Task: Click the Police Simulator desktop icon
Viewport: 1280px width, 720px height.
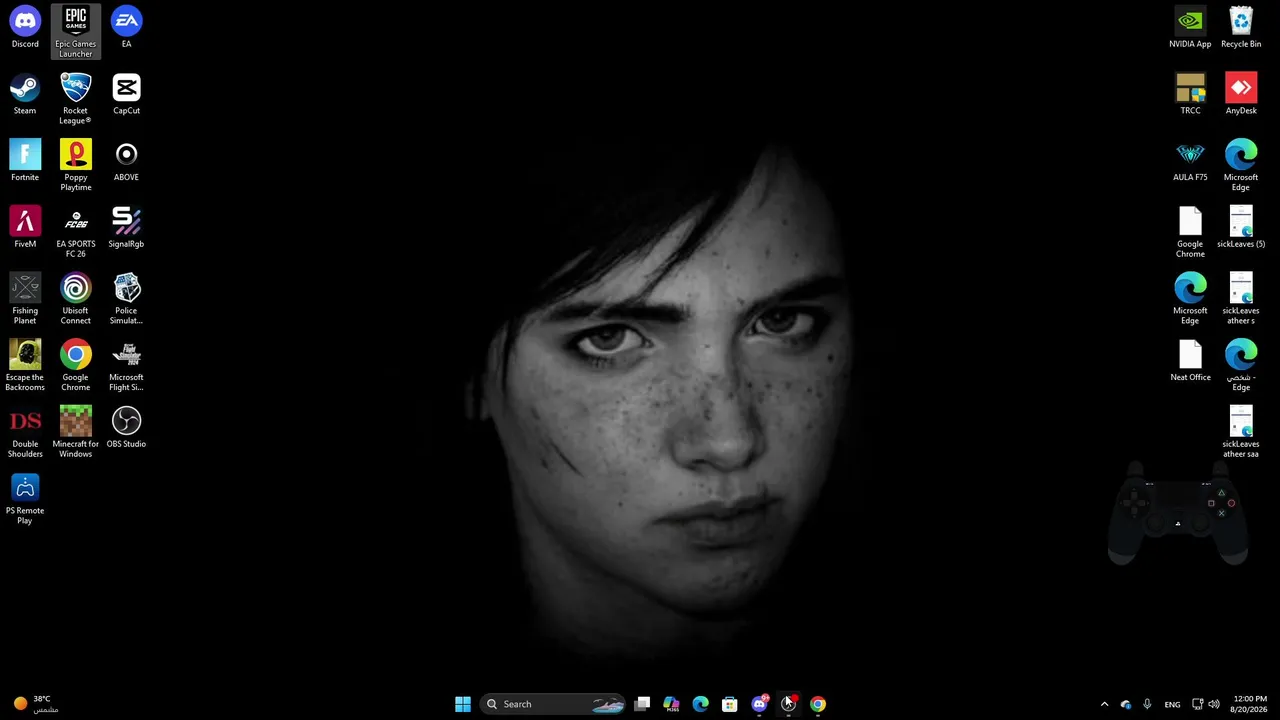Action: [126, 299]
